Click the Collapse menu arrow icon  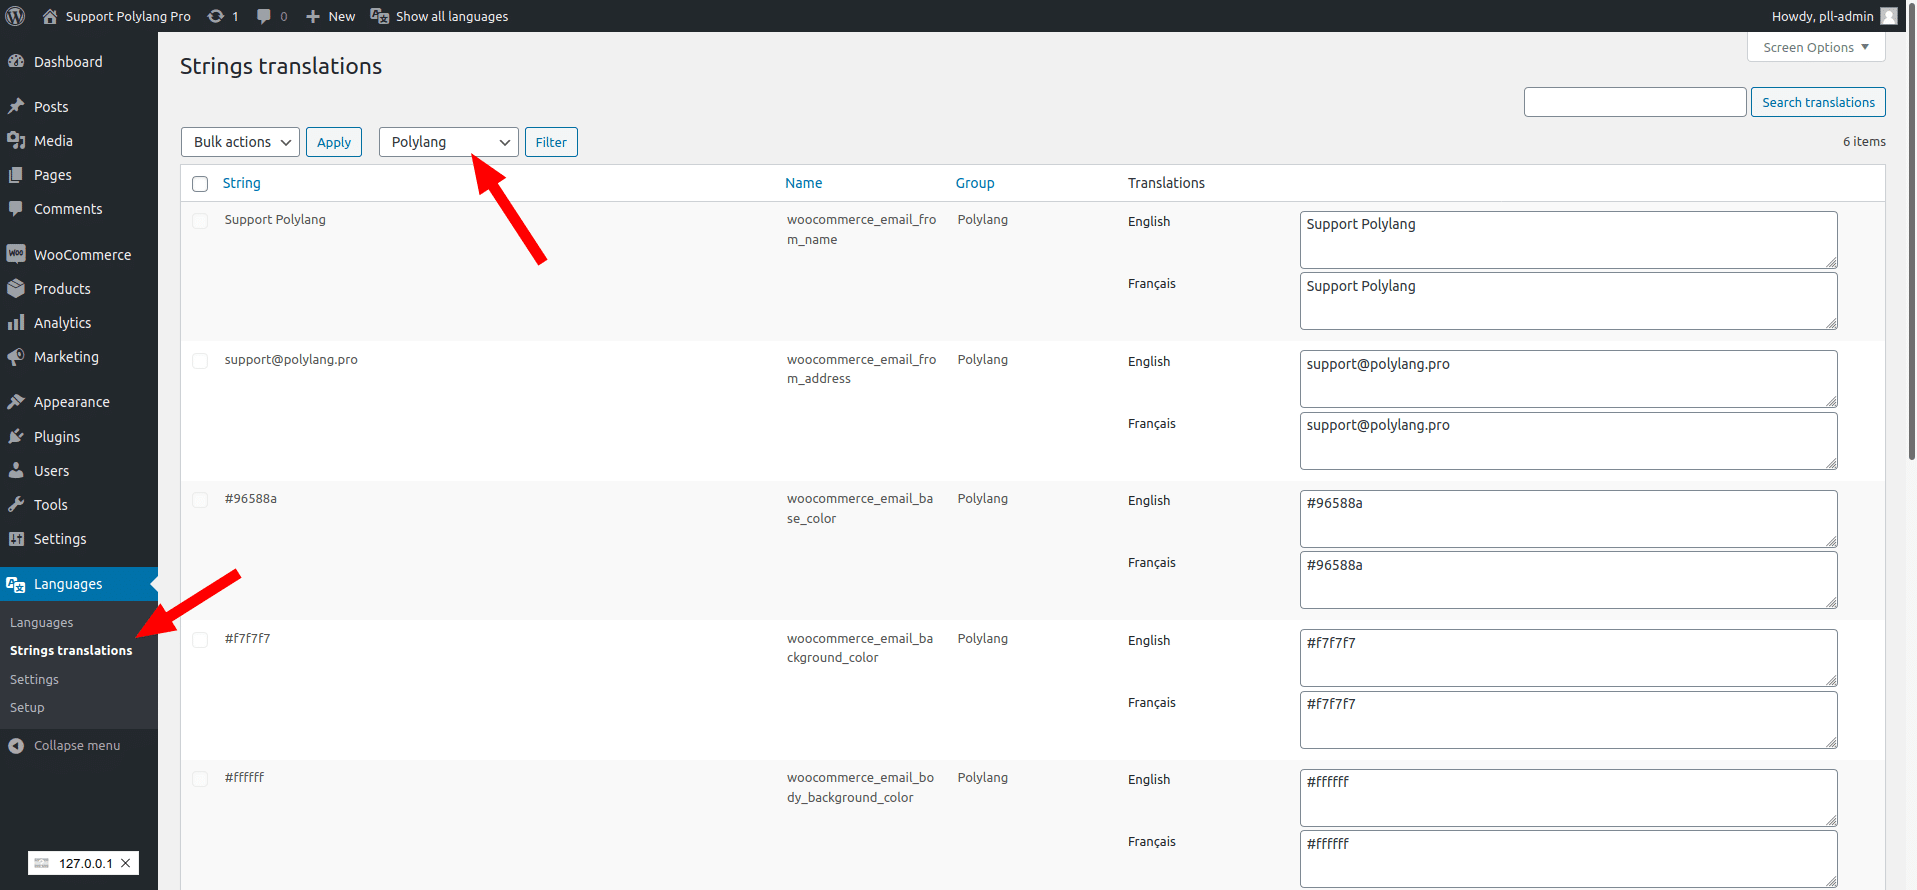16,745
